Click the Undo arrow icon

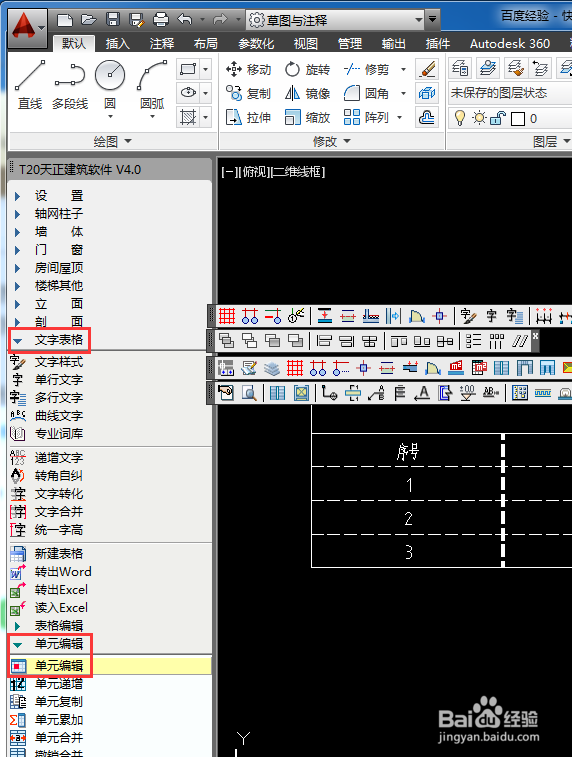(x=185, y=19)
